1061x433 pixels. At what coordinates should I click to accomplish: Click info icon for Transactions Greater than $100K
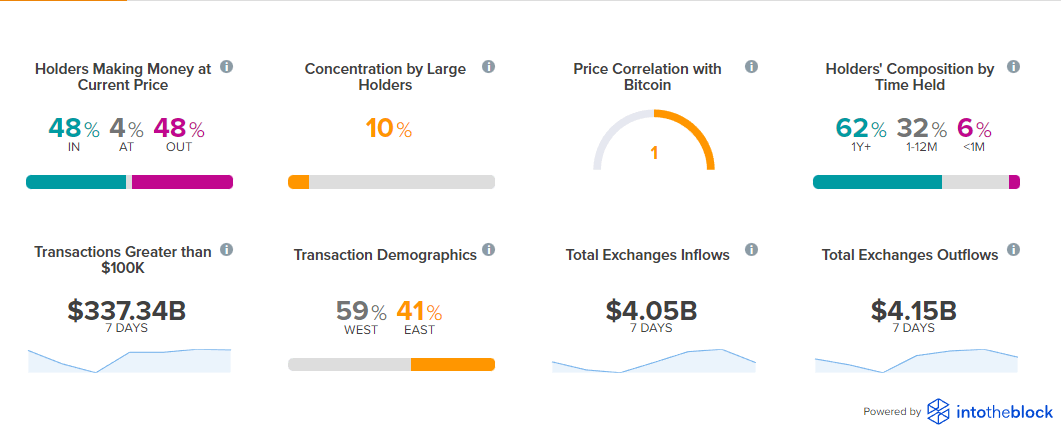(227, 249)
